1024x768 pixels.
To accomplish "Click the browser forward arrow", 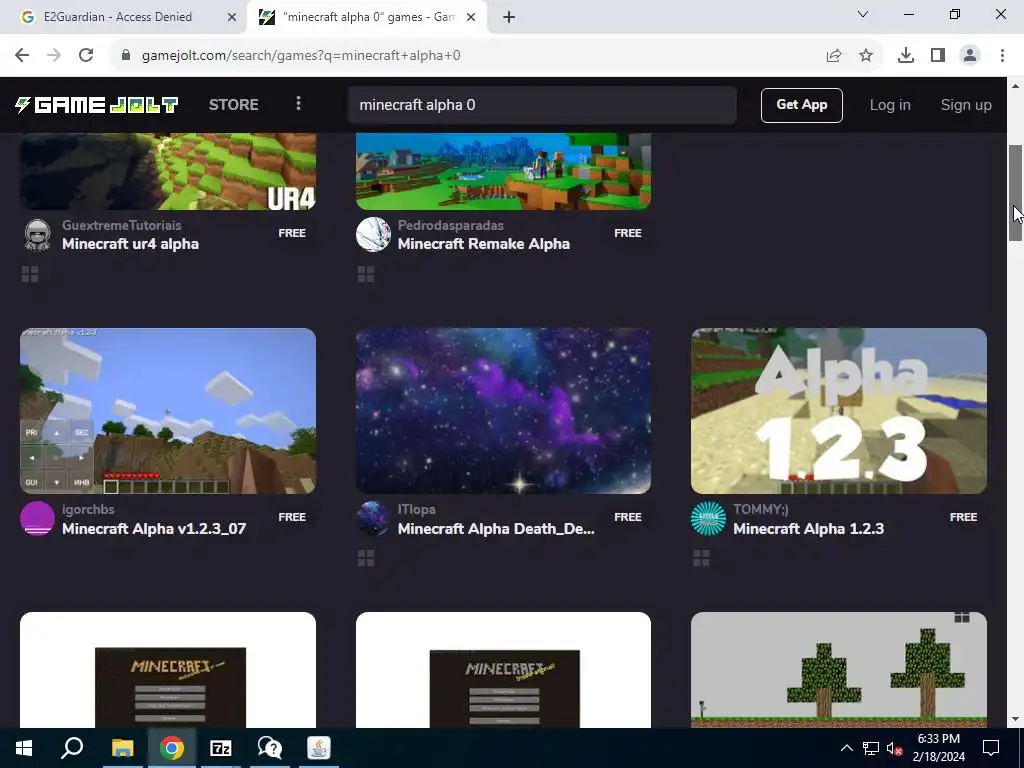I will point(54,56).
